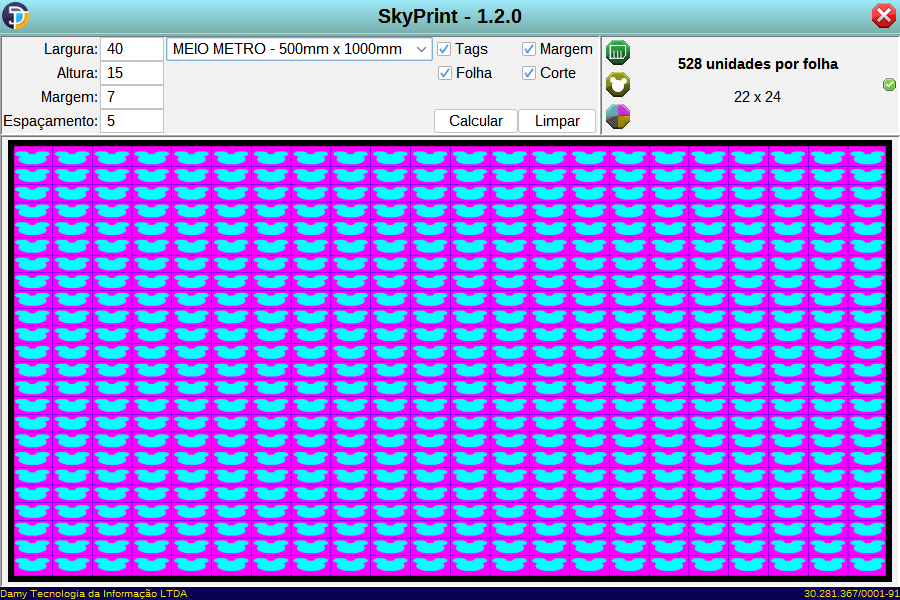Click the Limpar button
Viewport: 900px width, 600px height.
pyautogui.click(x=557, y=121)
